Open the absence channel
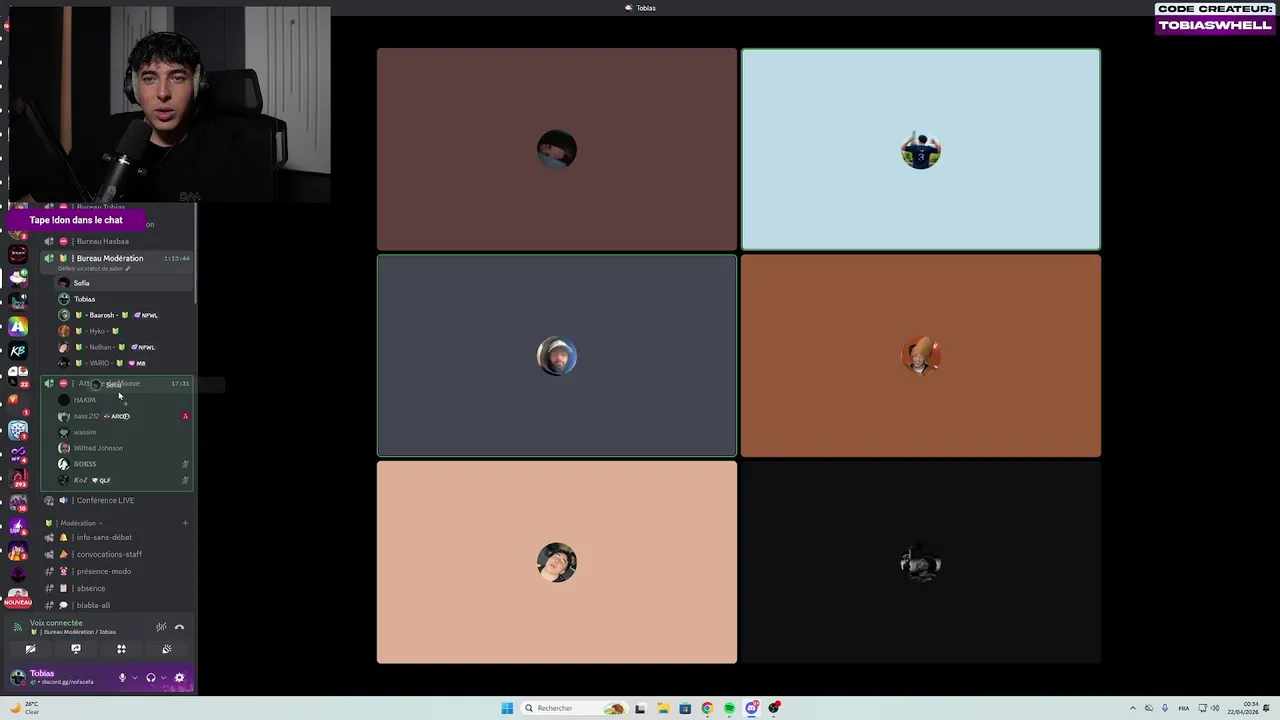 117,588
